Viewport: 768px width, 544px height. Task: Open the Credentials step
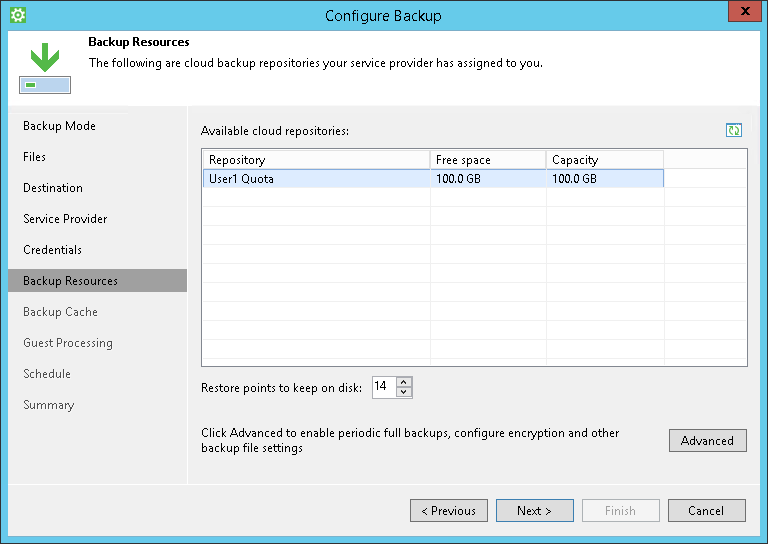click(x=52, y=250)
